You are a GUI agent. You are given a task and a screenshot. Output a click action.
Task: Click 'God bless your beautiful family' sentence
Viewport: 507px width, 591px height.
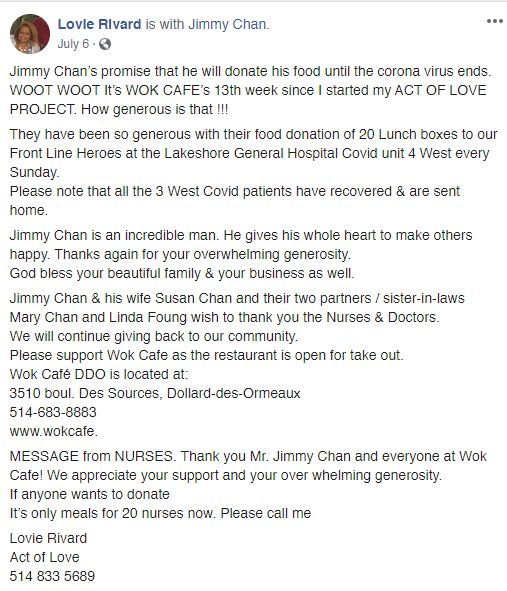coord(182,273)
